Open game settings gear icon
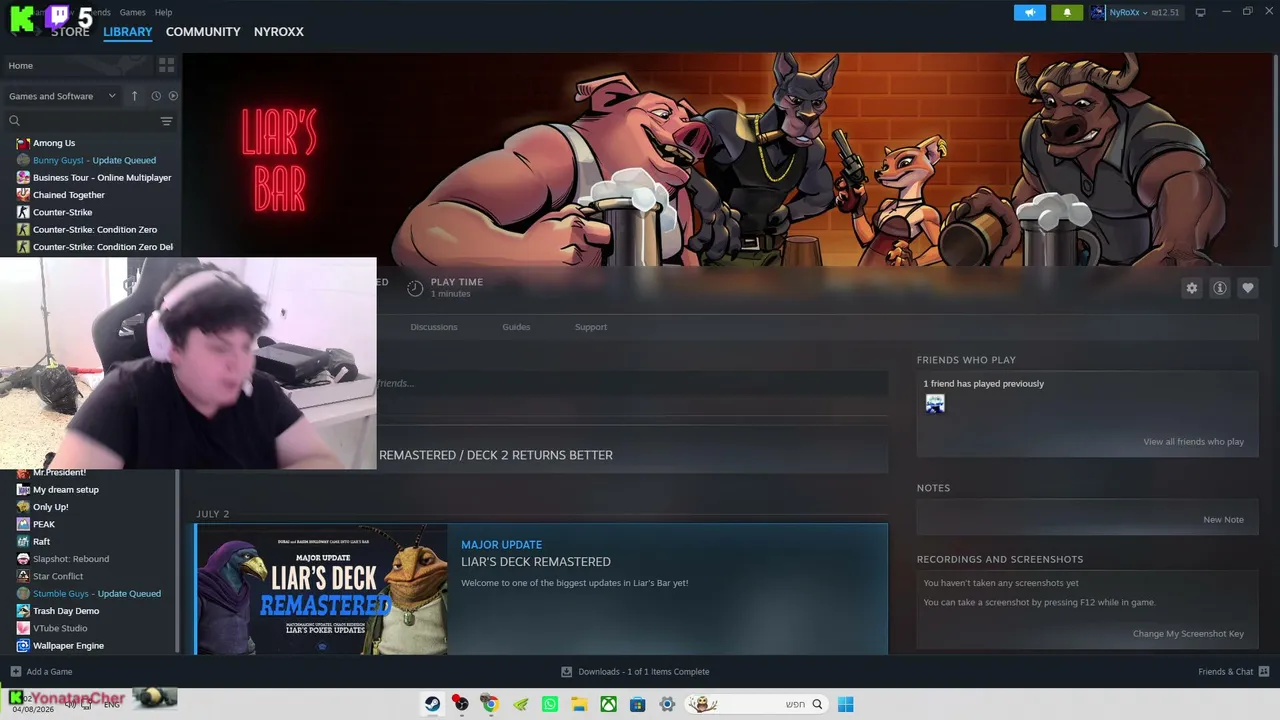 1191,288
